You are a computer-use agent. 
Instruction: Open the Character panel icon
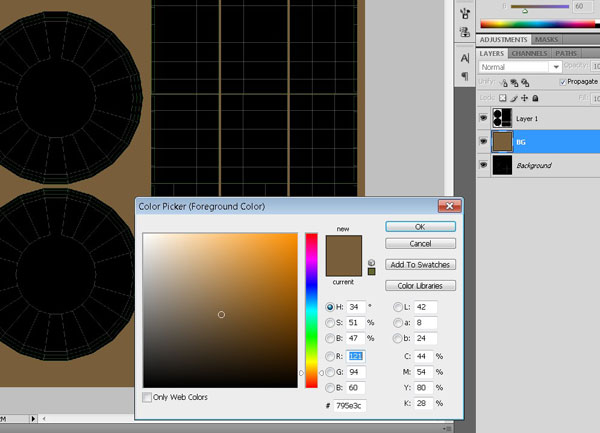tap(465, 58)
